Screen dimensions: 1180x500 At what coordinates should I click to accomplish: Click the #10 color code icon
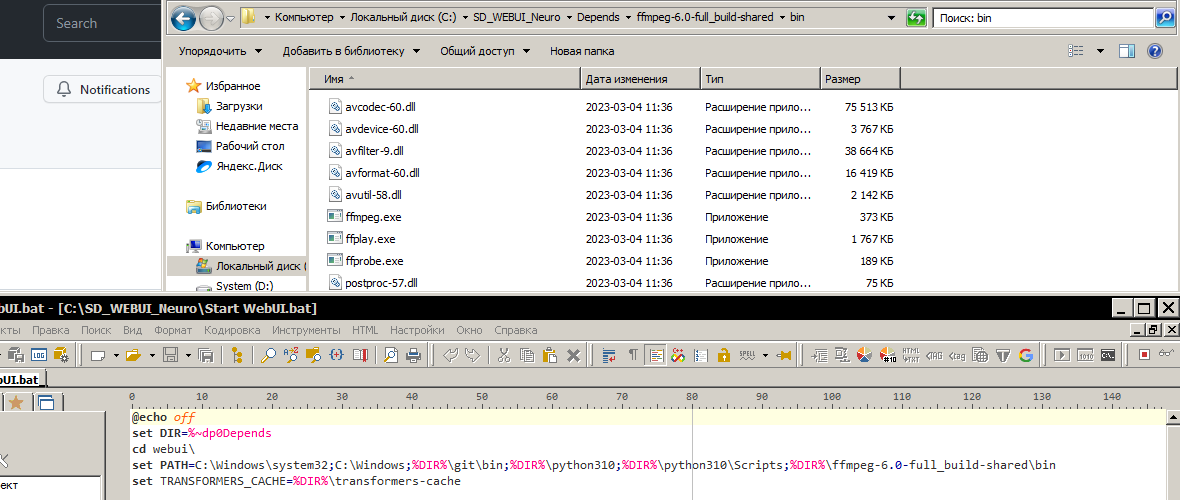887,355
